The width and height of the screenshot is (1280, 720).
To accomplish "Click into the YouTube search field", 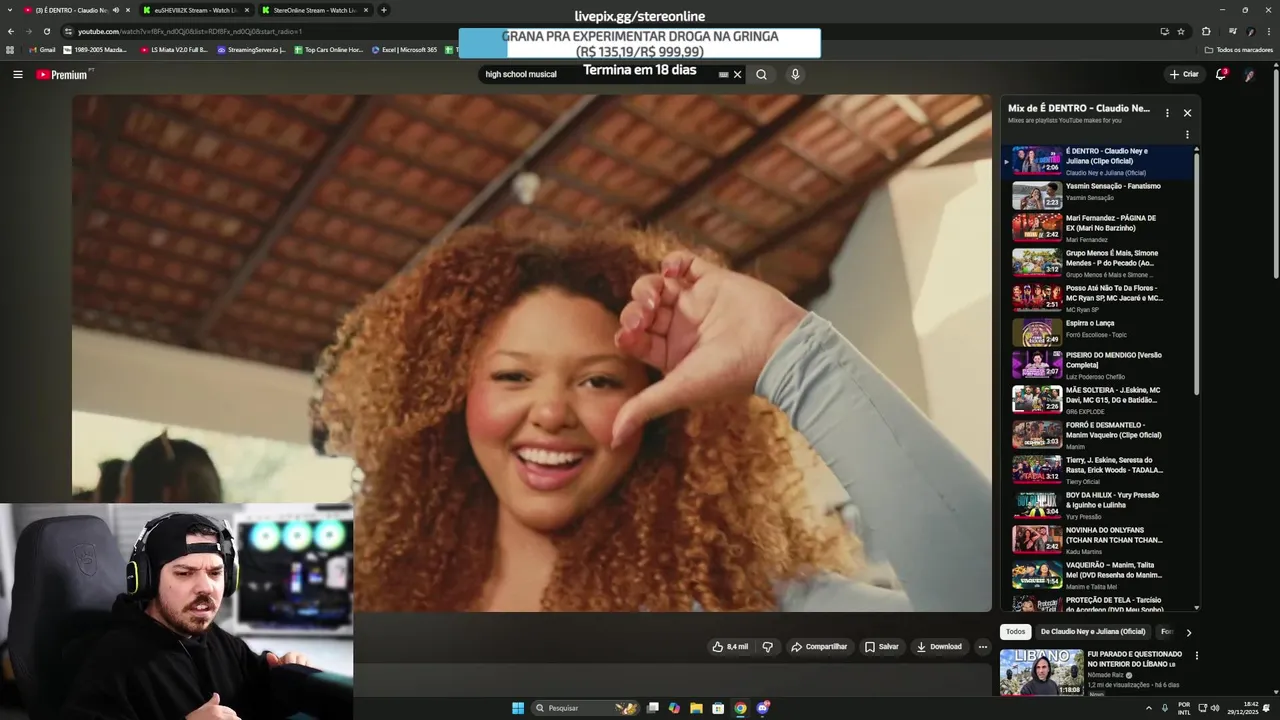I will [x=600, y=74].
